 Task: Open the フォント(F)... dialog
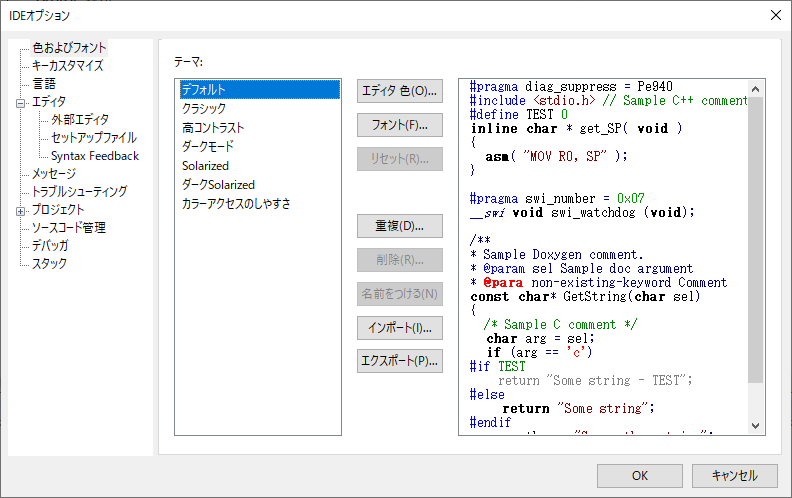[x=399, y=126]
